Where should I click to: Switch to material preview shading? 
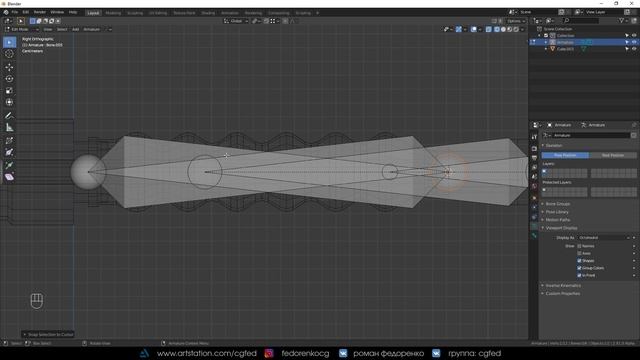click(x=510, y=29)
